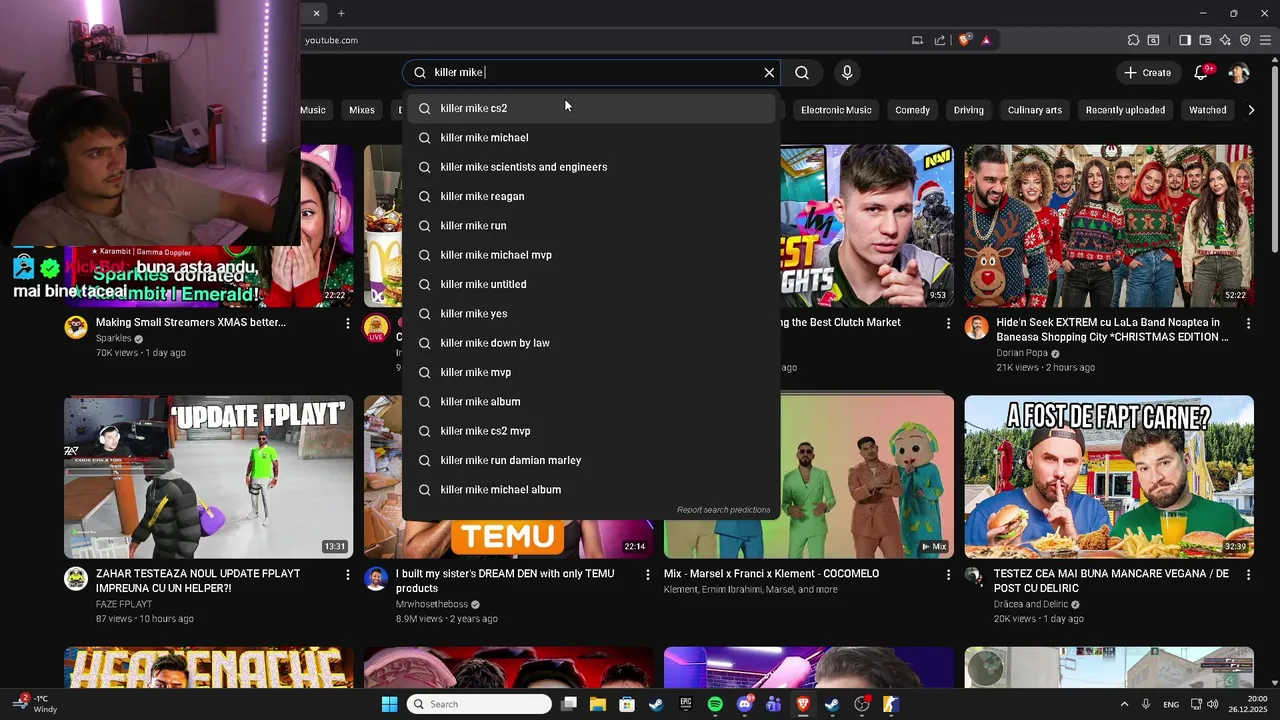Open FAZE FPLAYT channel link
Image resolution: width=1280 pixels, height=720 pixels.
124,604
